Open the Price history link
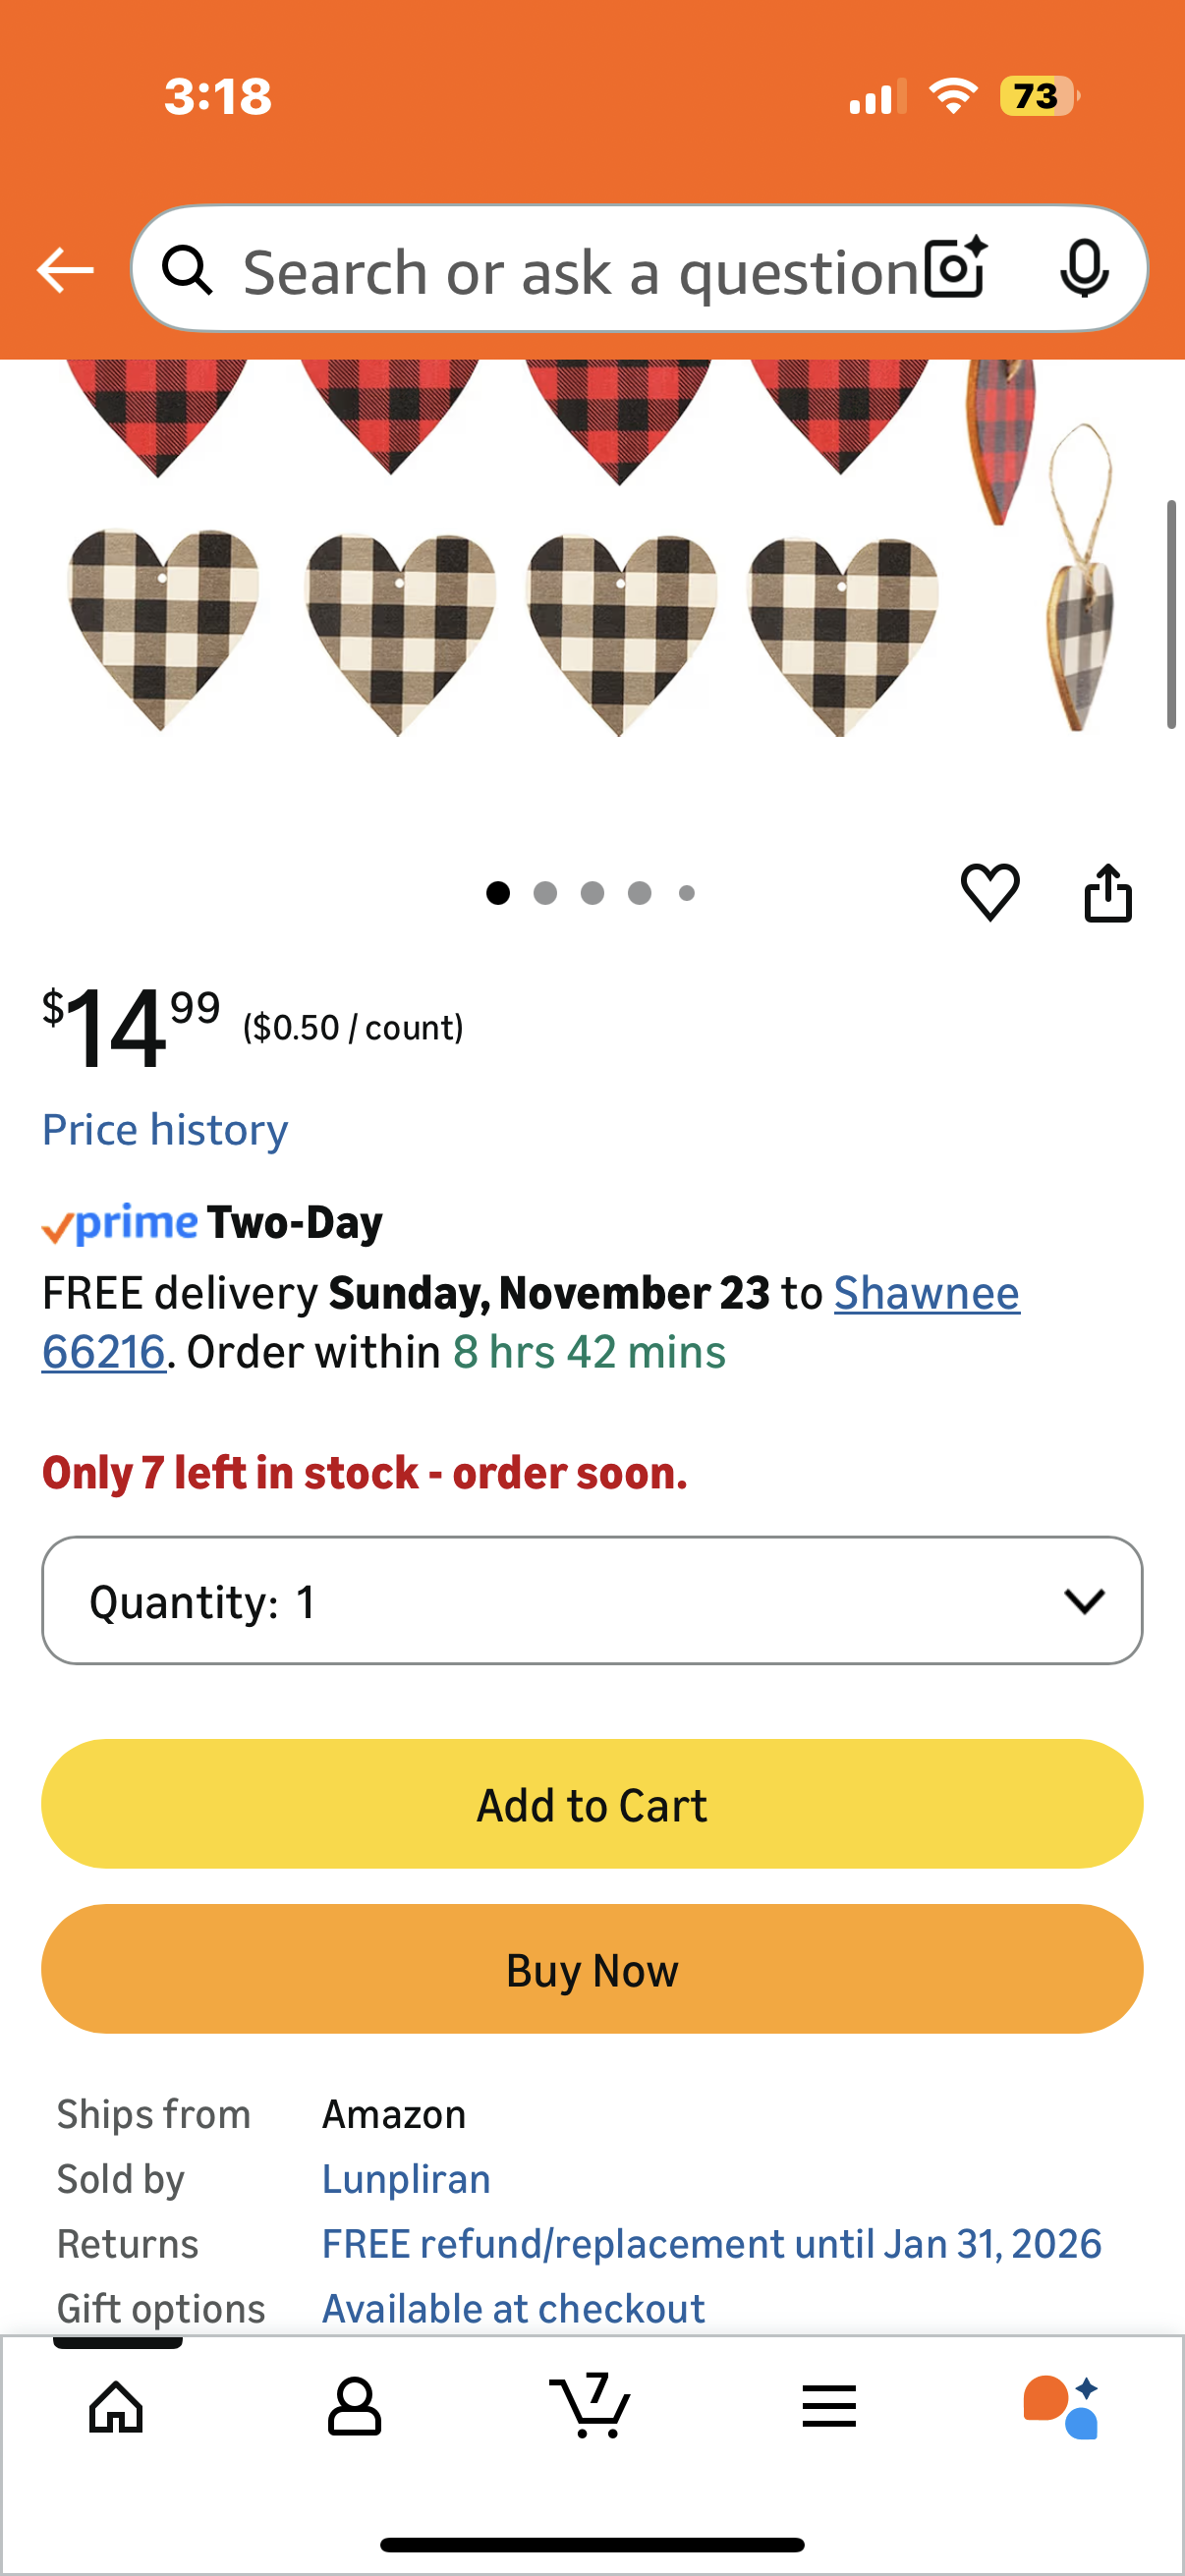This screenshot has height=2576, width=1185. coord(165,1130)
